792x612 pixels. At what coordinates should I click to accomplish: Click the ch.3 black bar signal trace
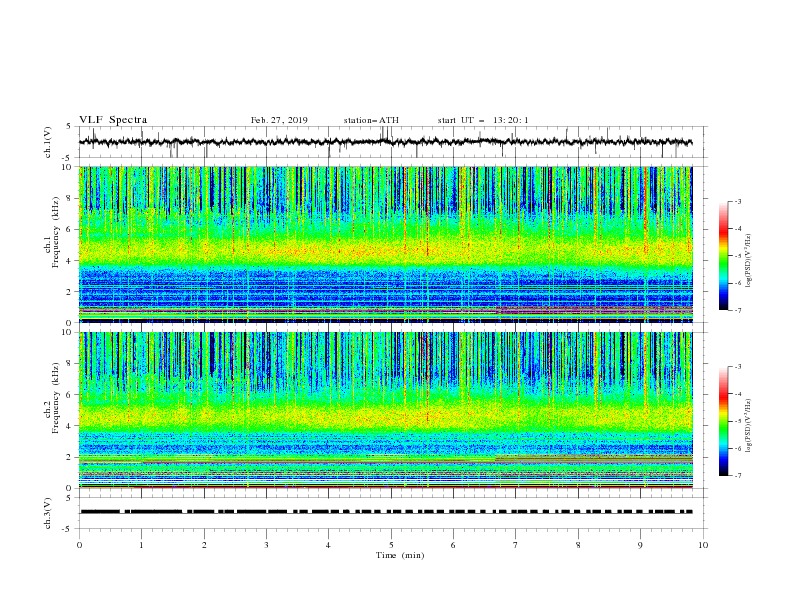[x=386, y=512]
